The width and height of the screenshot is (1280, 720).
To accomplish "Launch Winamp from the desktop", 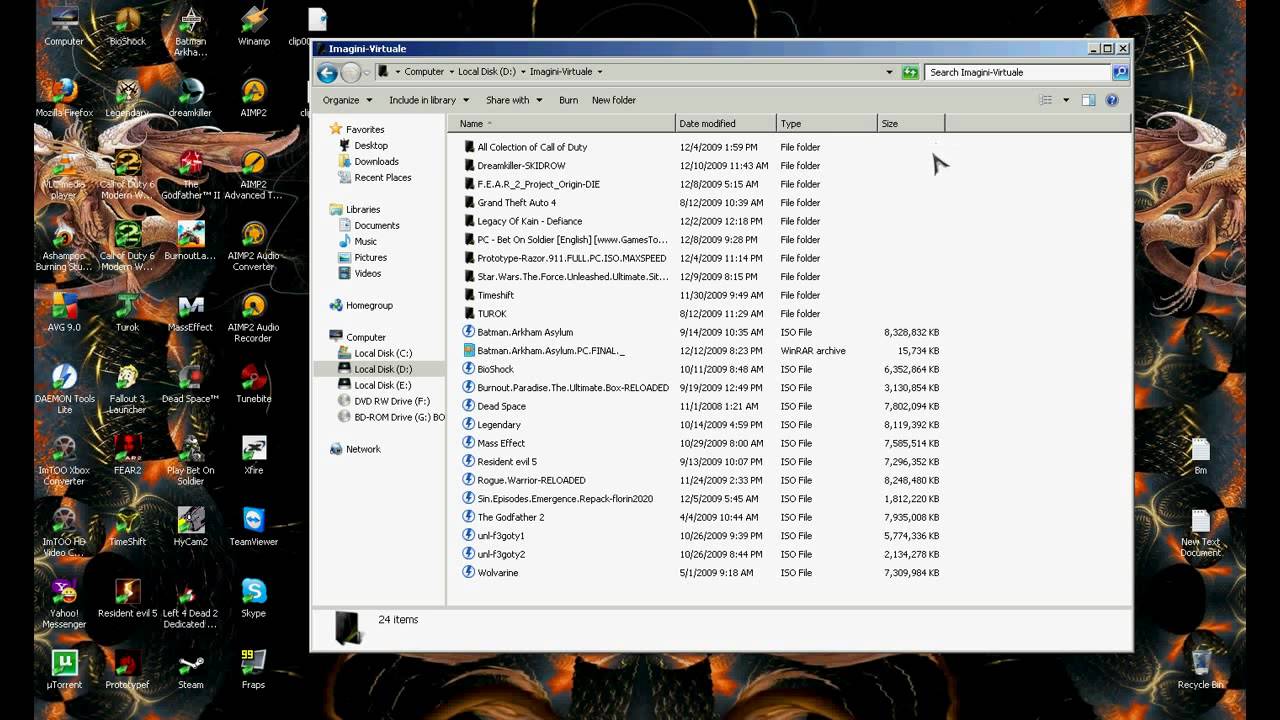I will [x=254, y=27].
